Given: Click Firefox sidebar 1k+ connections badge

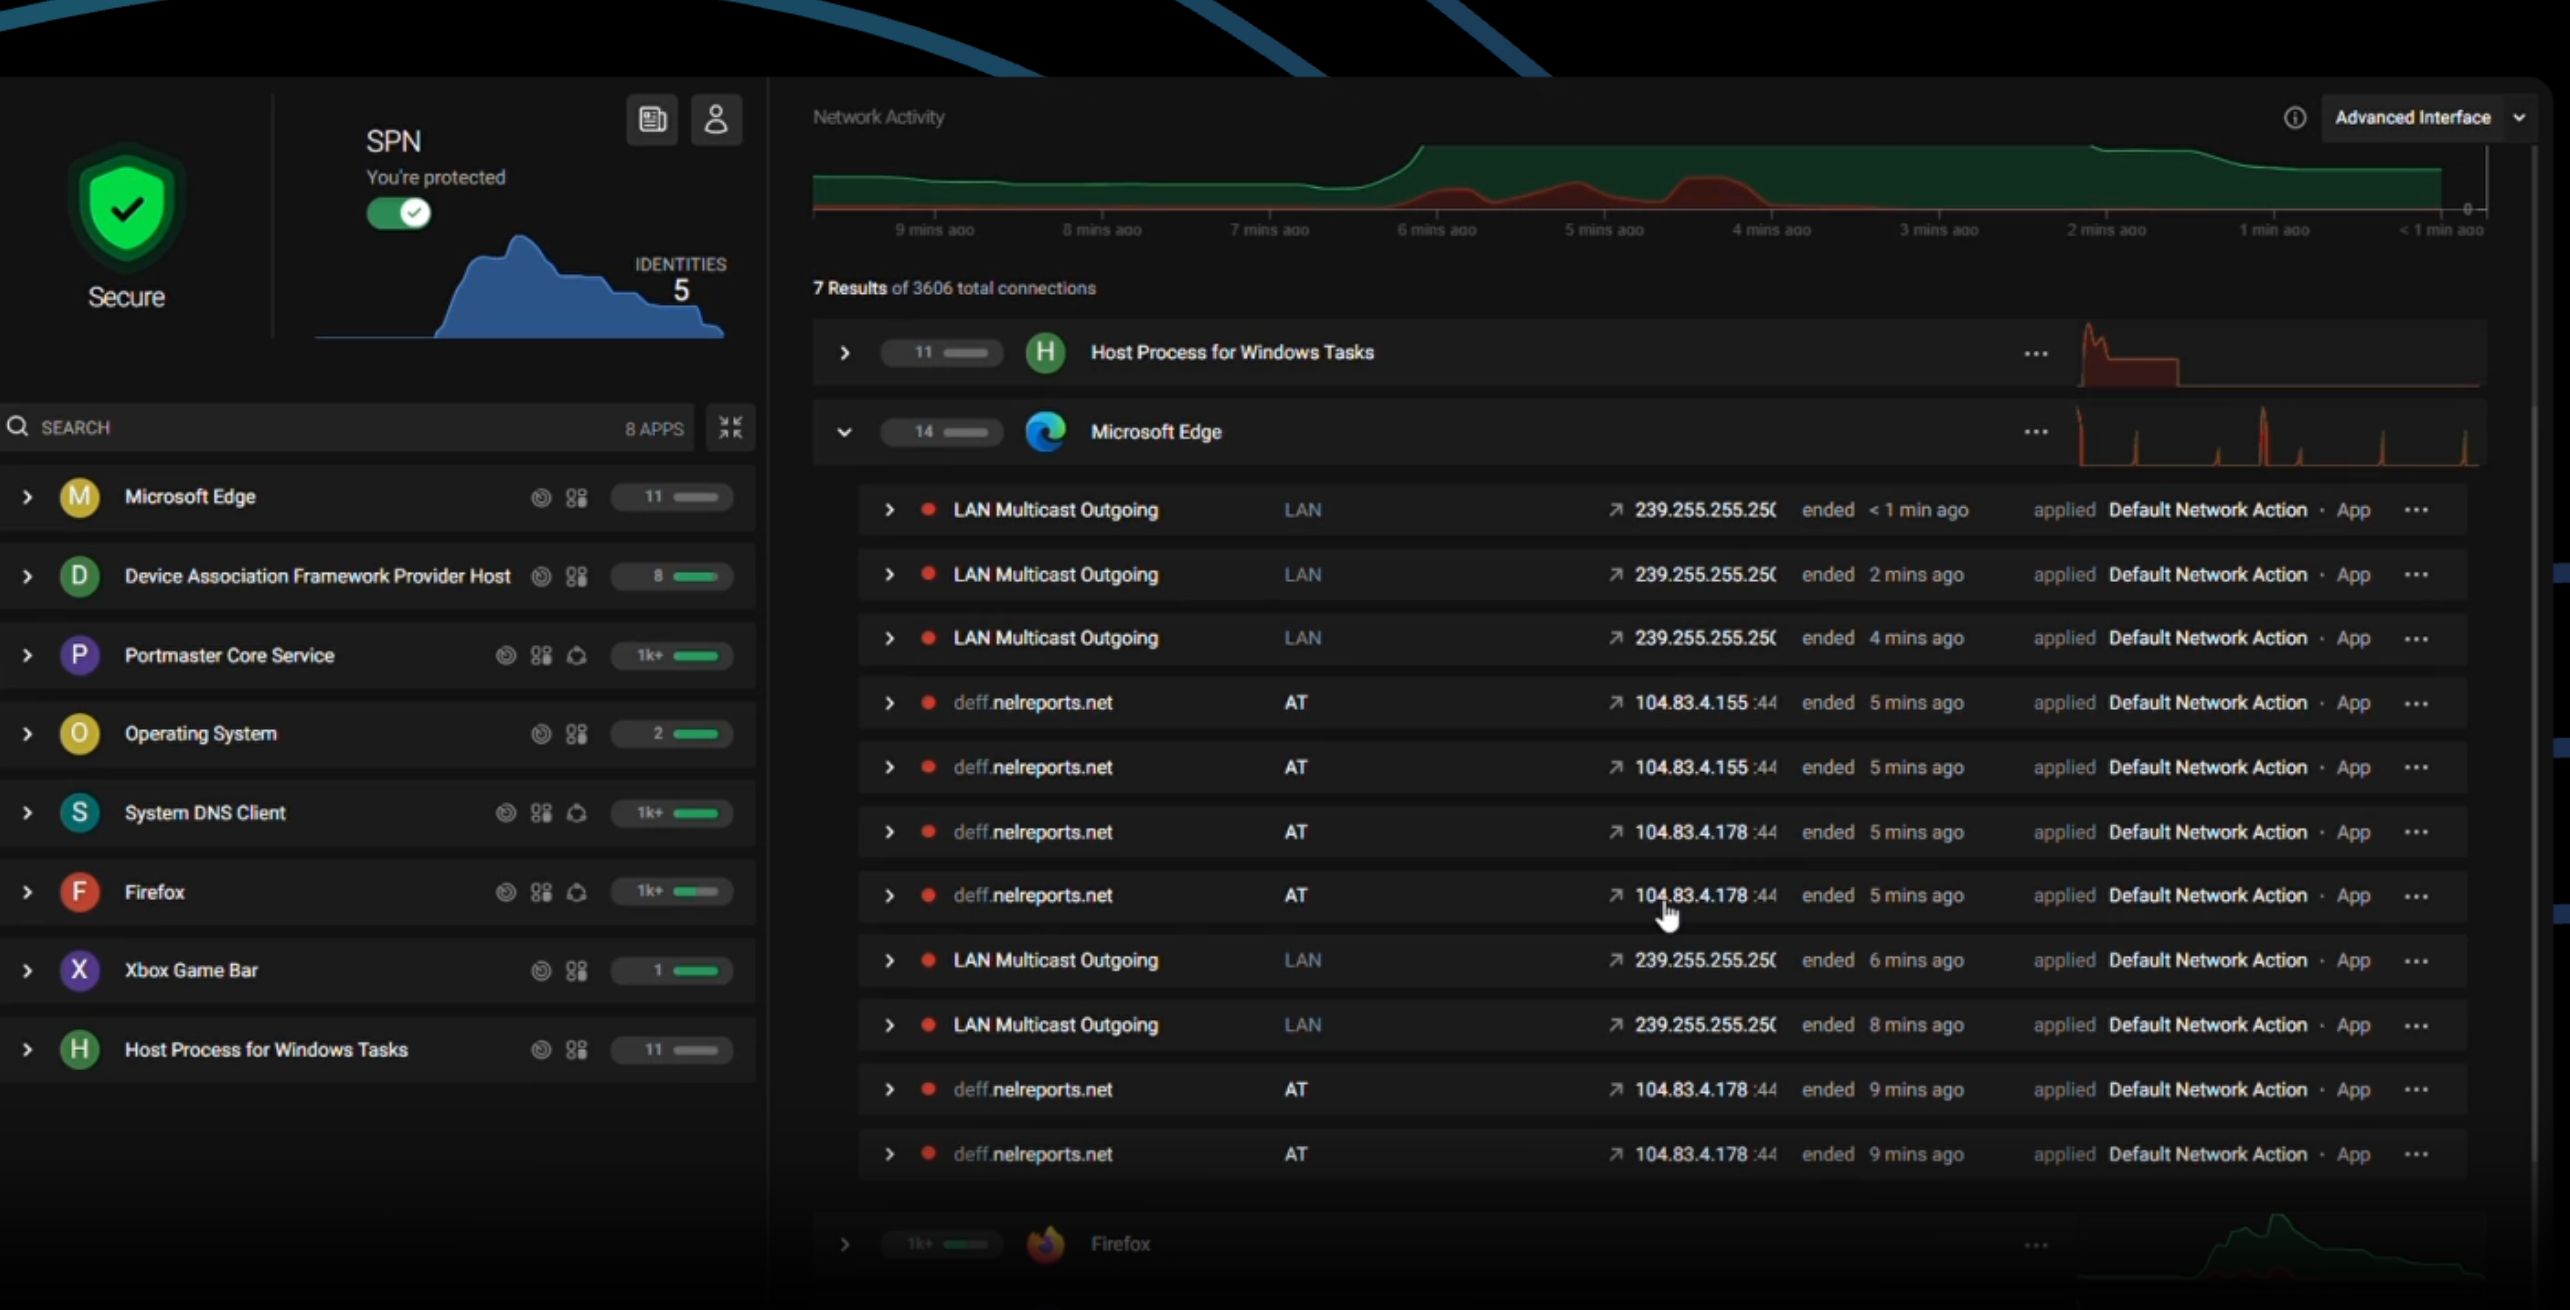Looking at the screenshot, I should click(x=672, y=891).
